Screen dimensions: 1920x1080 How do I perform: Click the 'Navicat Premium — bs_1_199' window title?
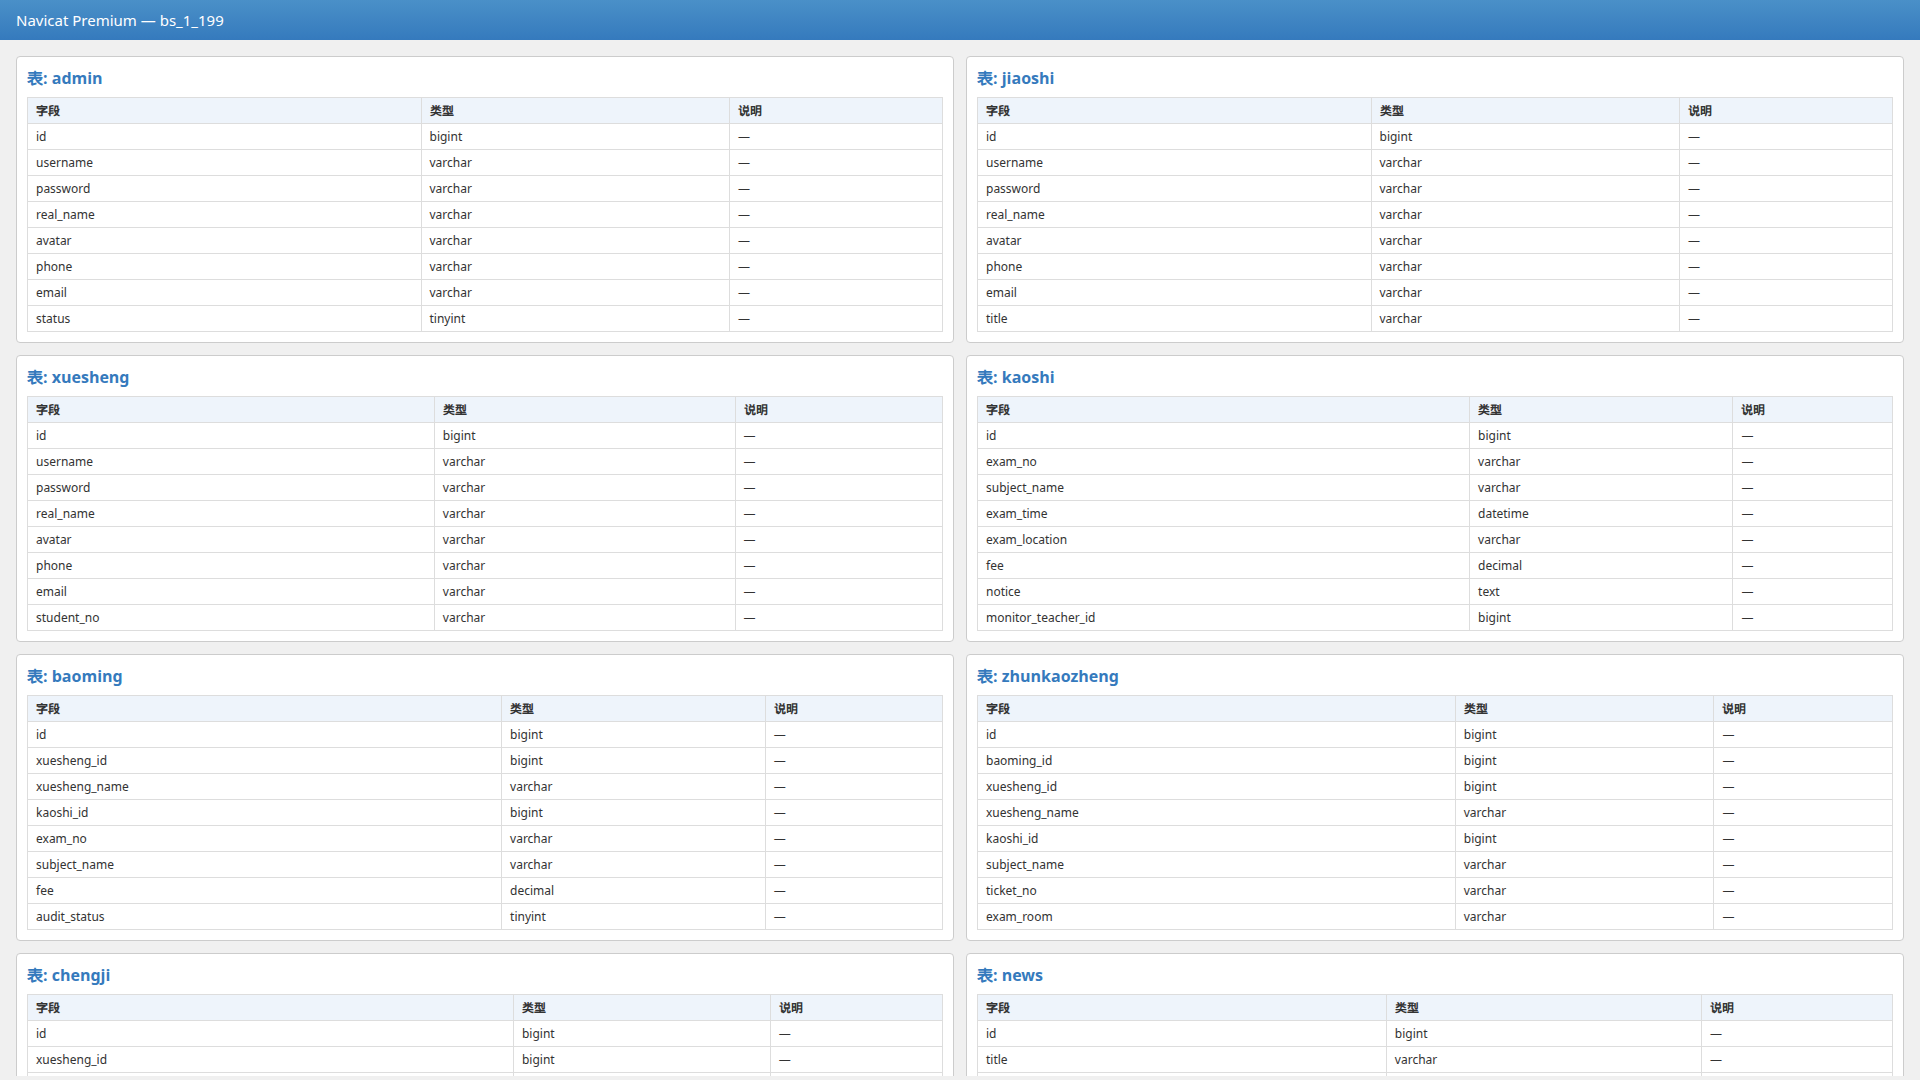[120, 20]
